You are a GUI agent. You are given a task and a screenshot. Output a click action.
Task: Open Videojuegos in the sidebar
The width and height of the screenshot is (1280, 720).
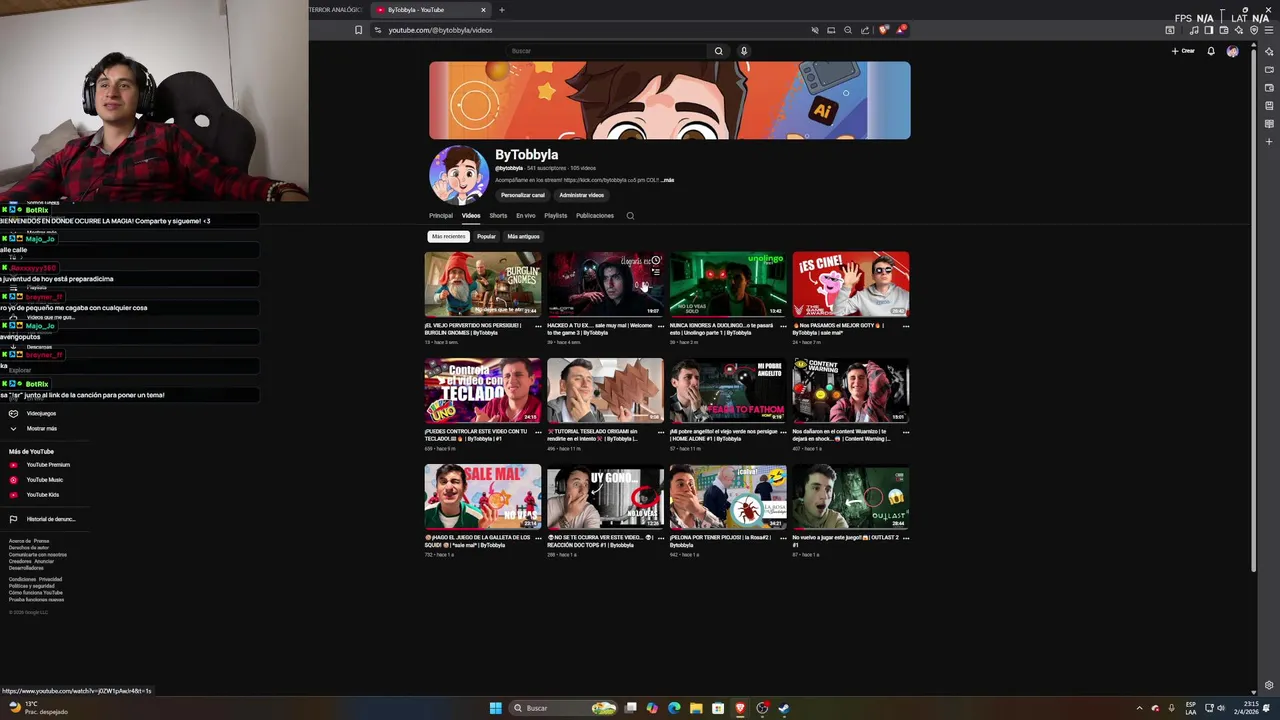41,413
